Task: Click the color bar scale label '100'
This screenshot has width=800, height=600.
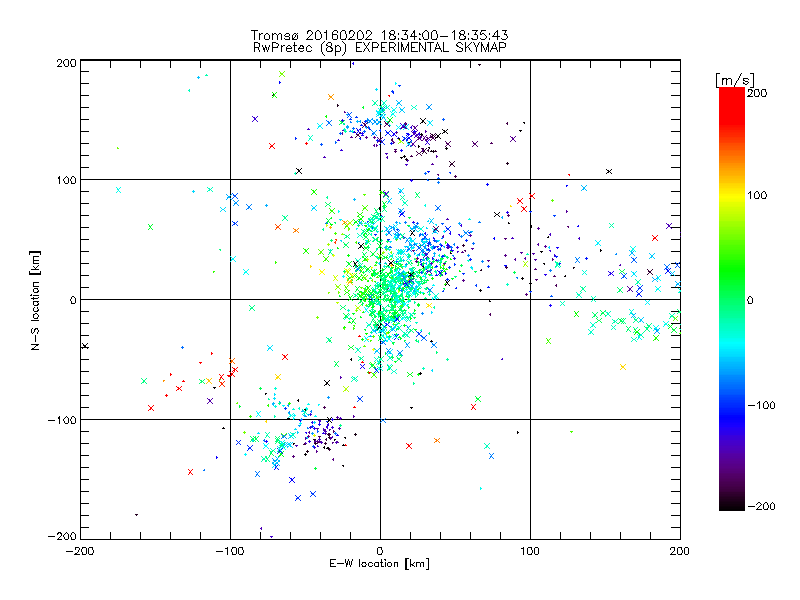Action: [x=757, y=195]
